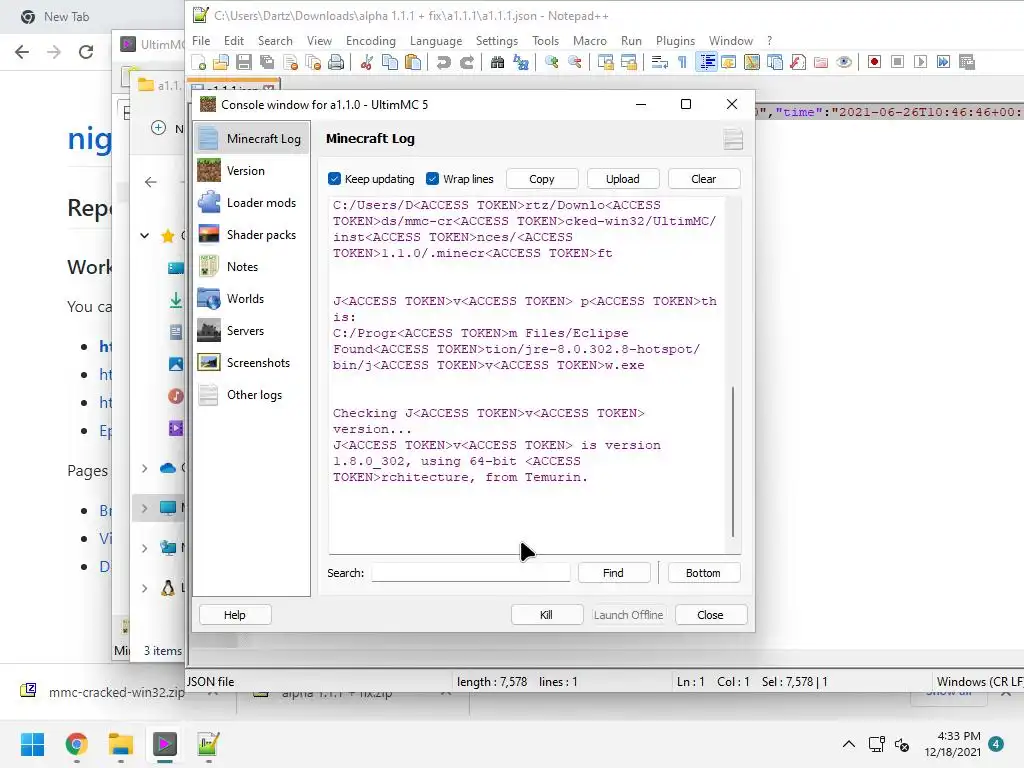Click Run macro multiple times icon
This screenshot has height=768, width=1024.
944,62
